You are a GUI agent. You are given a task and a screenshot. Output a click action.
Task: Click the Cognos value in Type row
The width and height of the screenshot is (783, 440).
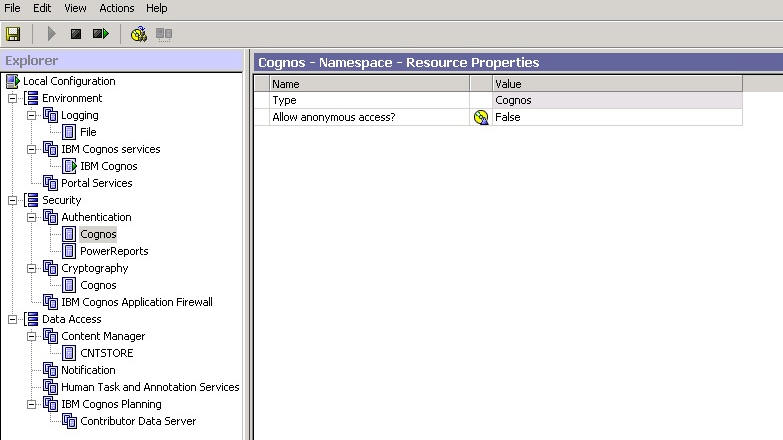click(x=617, y=100)
